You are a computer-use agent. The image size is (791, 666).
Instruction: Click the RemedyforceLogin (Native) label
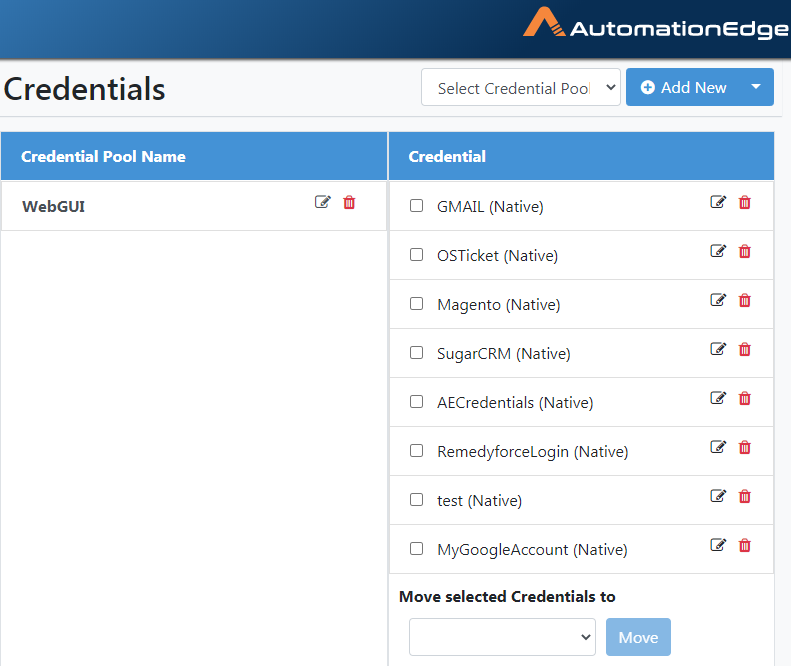pyautogui.click(x=533, y=451)
